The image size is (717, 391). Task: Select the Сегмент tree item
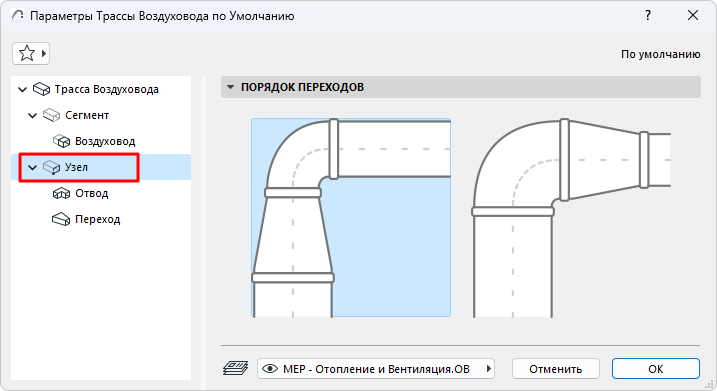tap(101, 115)
